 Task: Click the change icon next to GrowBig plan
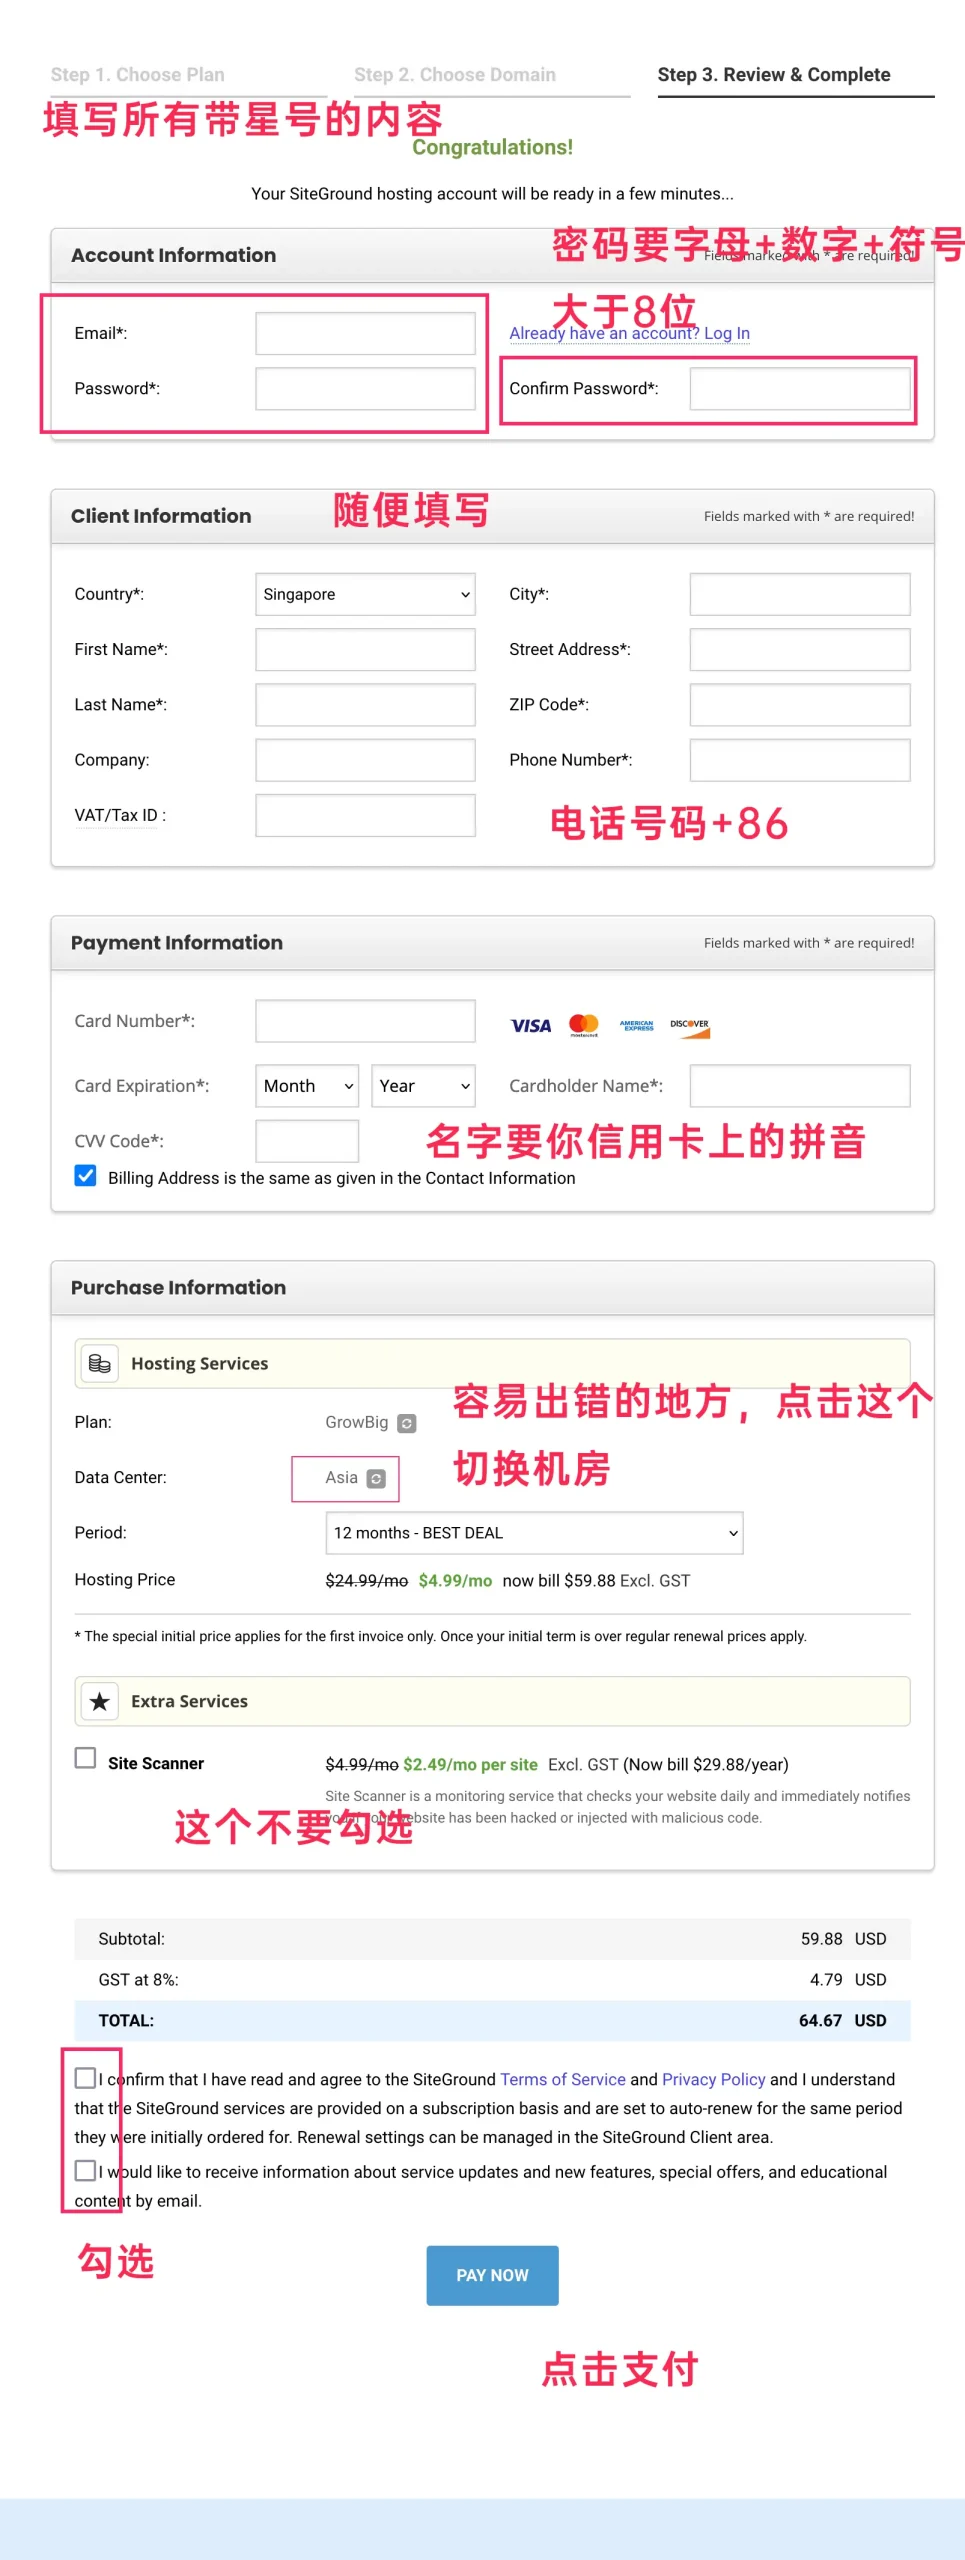click(x=407, y=1423)
